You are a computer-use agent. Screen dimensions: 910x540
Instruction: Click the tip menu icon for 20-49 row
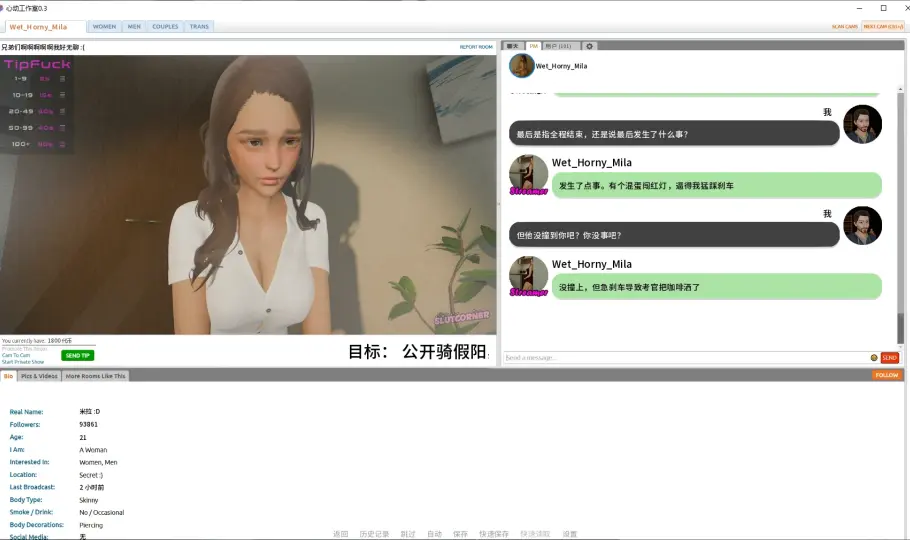click(x=62, y=111)
